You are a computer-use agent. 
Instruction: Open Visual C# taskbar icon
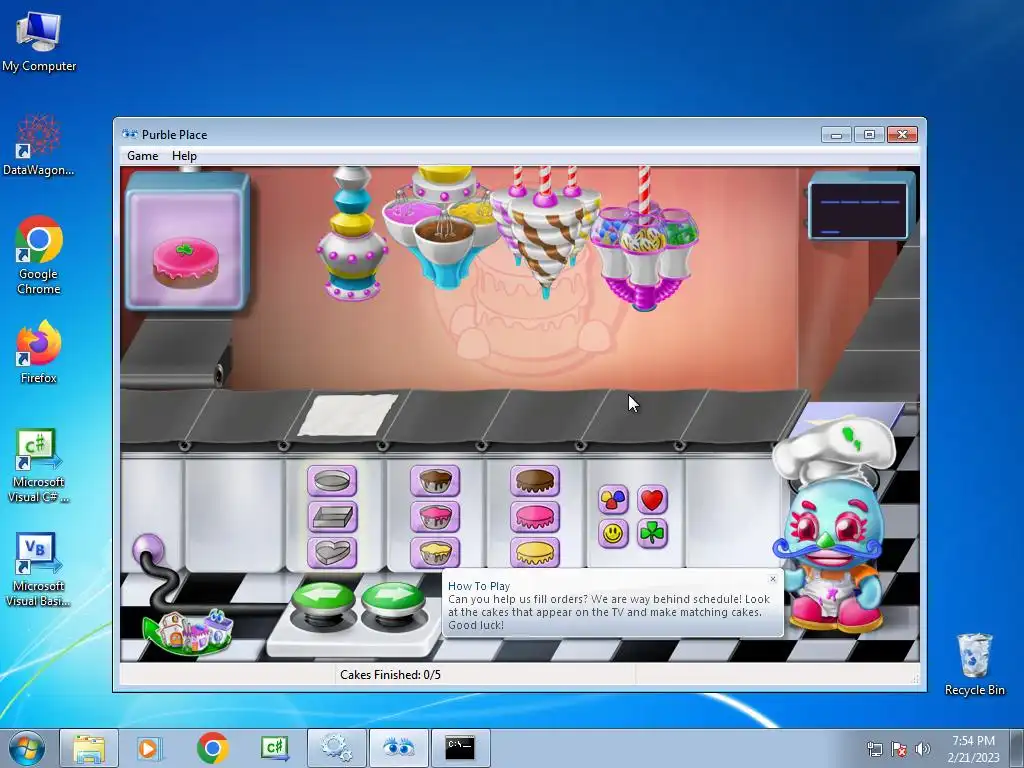click(x=274, y=748)
